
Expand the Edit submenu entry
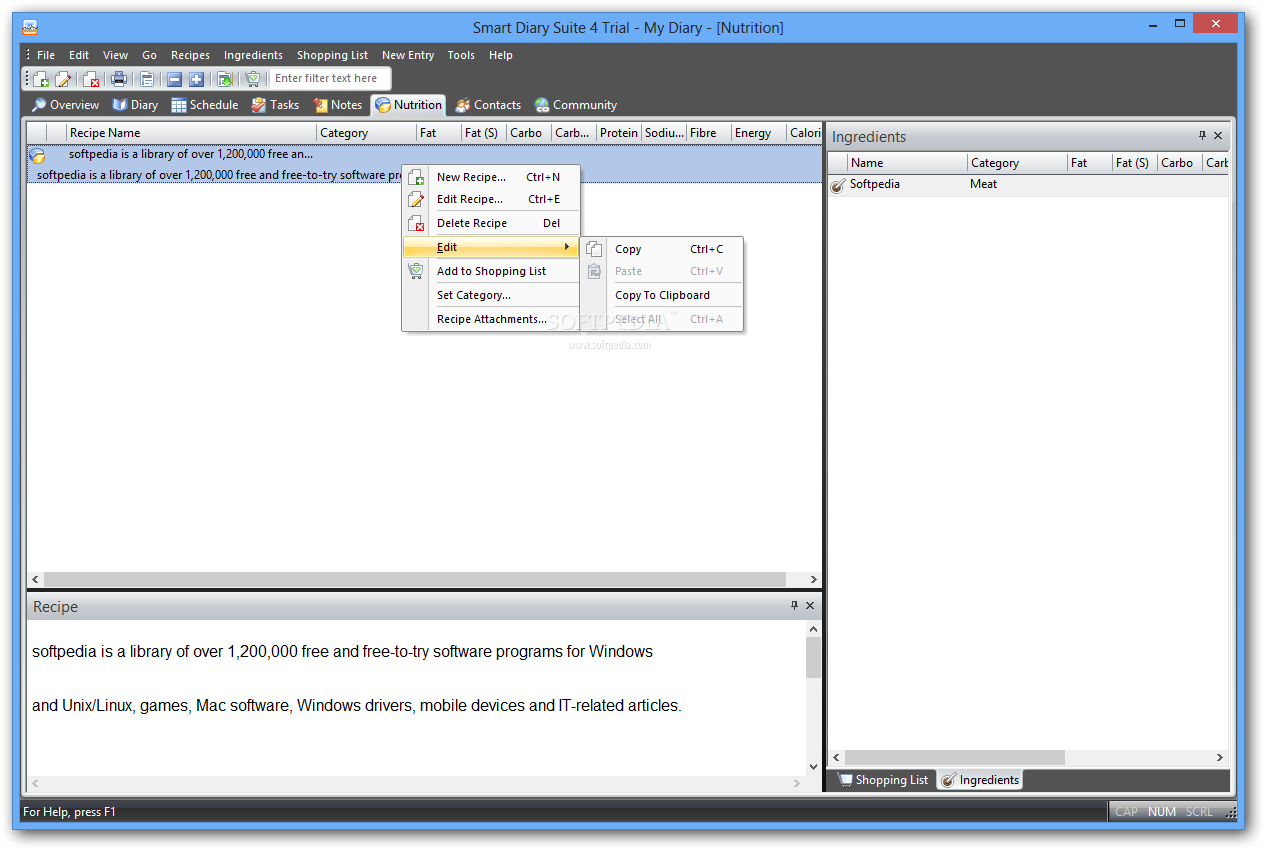click(x=491, y=247)
